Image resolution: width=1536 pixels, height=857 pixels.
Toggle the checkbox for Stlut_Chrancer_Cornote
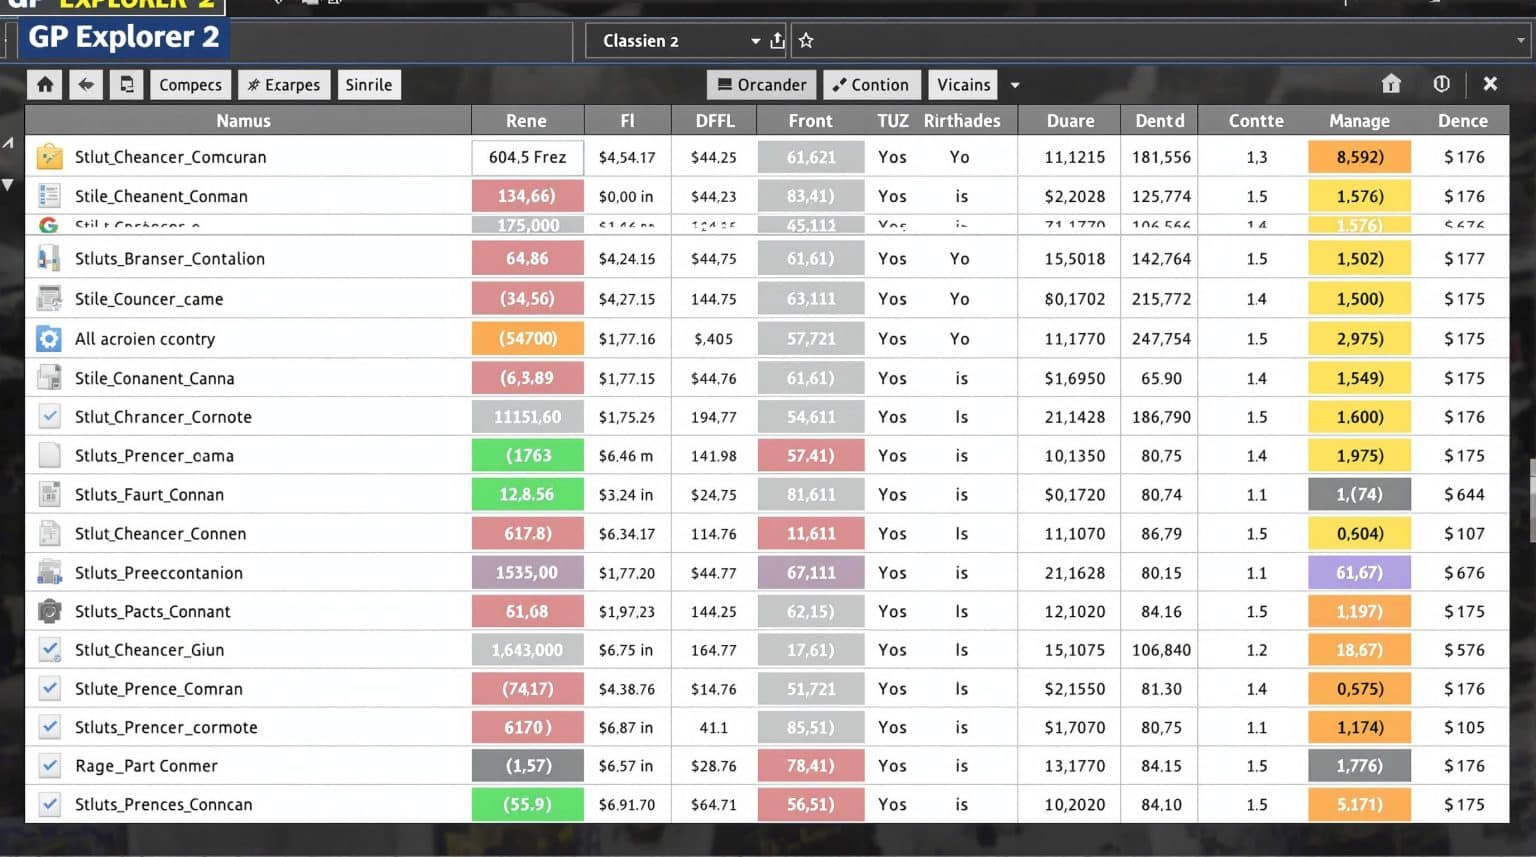(x=49, y=417)
